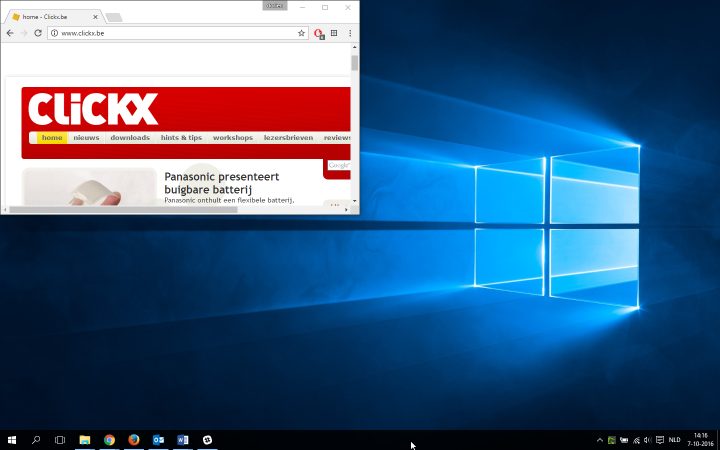Select the 'workshops' navigation item
The image size is (720, 450).
coord(233,138)
